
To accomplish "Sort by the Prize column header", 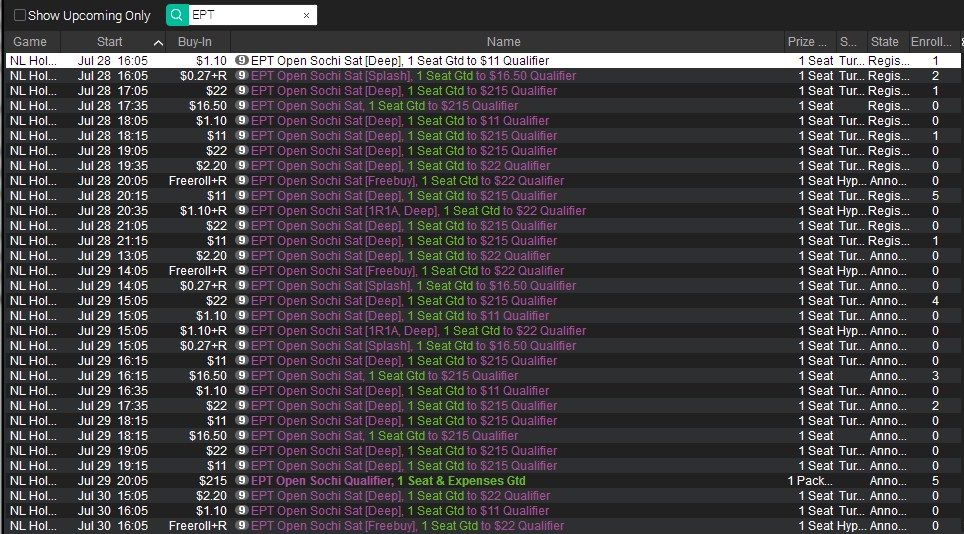I will (x=807, y=42).
